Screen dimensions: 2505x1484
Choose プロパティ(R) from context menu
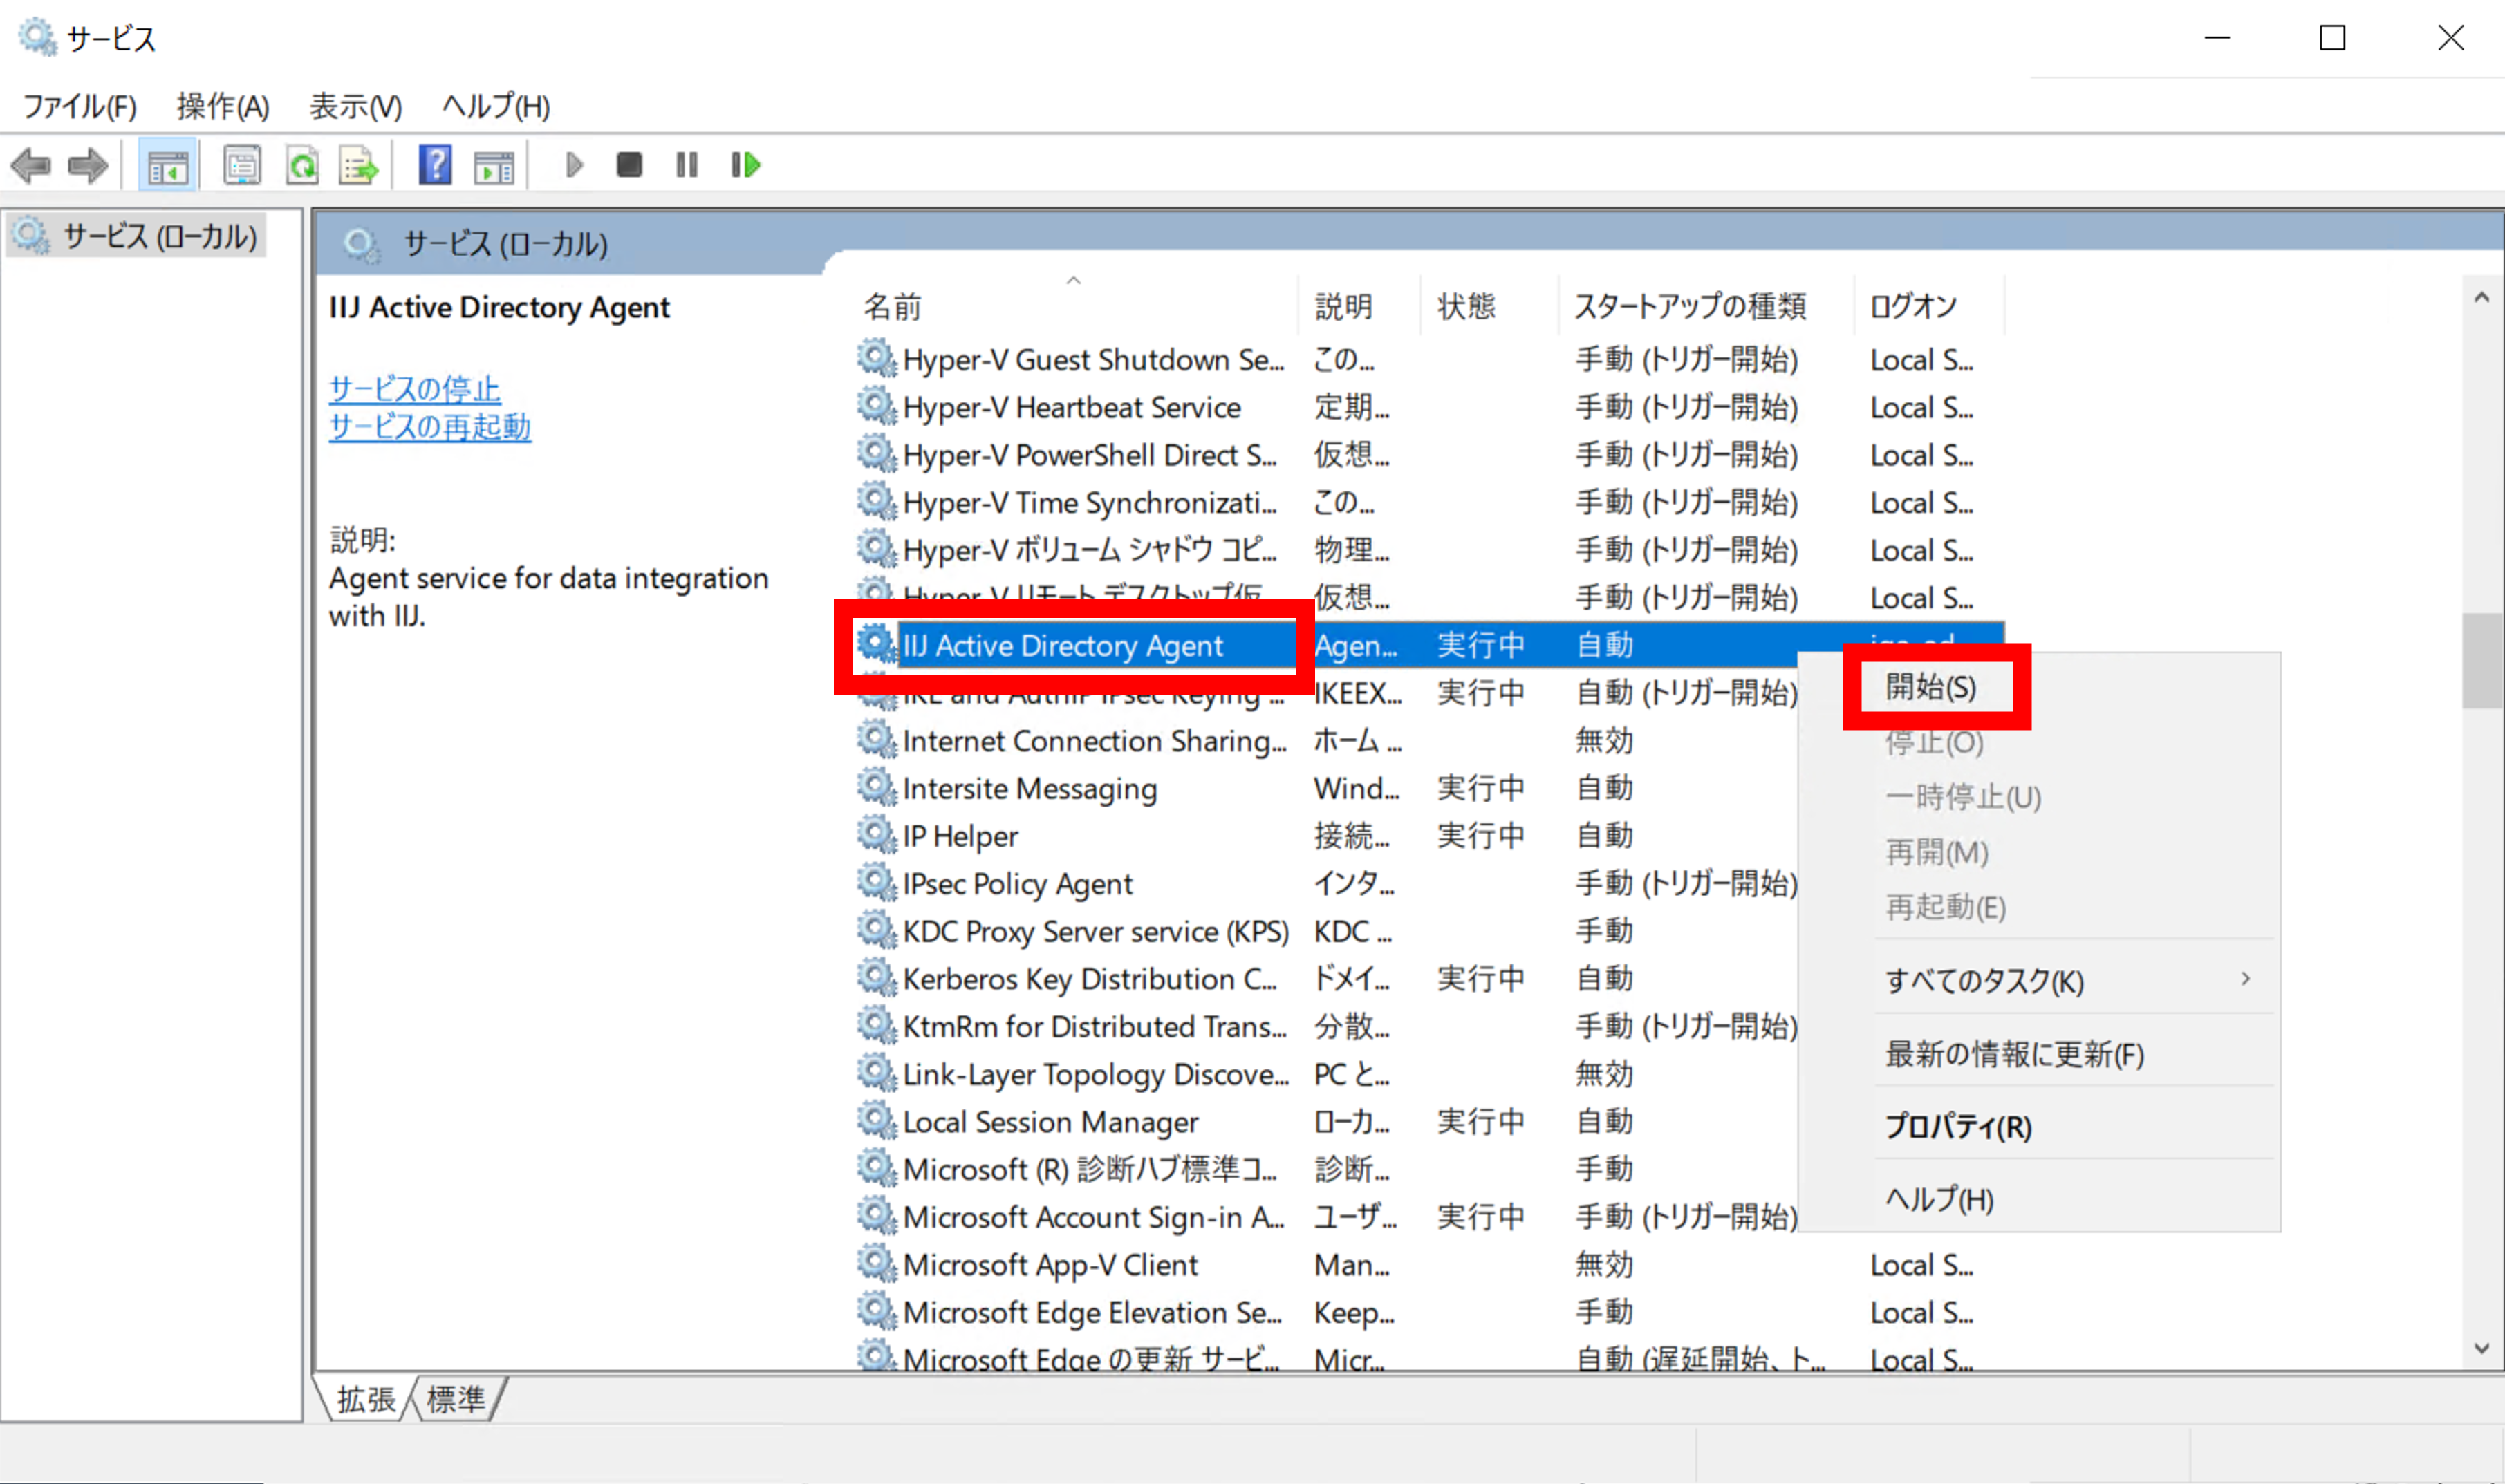pos(1958,1127)
